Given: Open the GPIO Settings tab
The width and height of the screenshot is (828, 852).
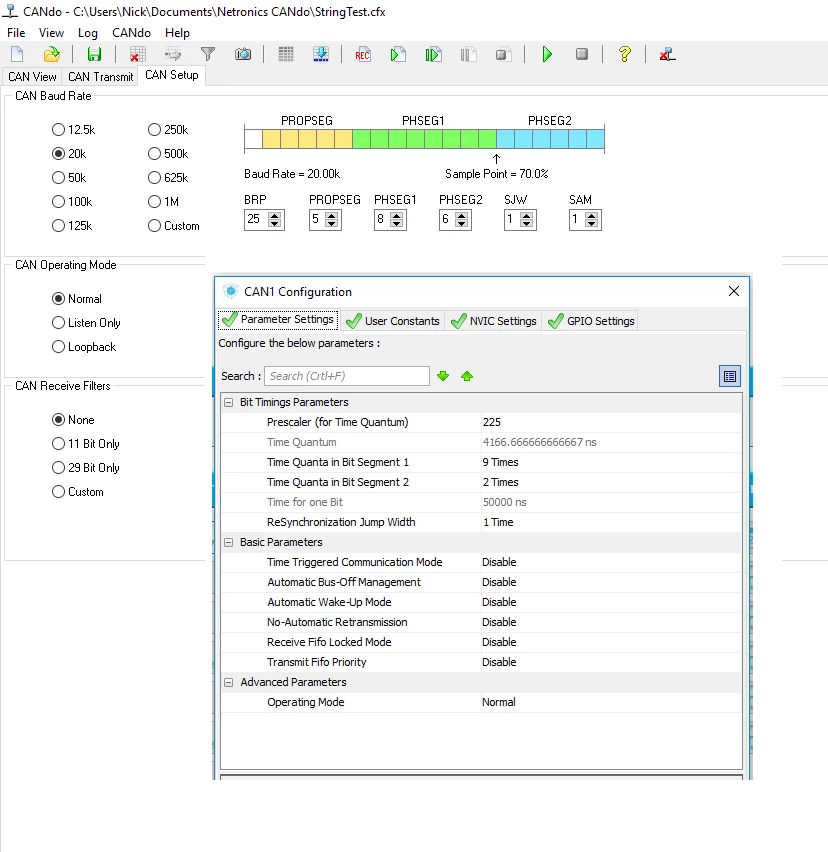Looking at the screenshot, I should pos(591,321).
